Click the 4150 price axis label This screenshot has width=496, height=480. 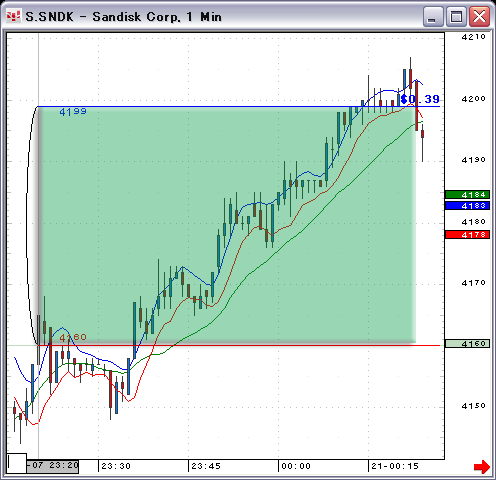click(x=473, y=406)
